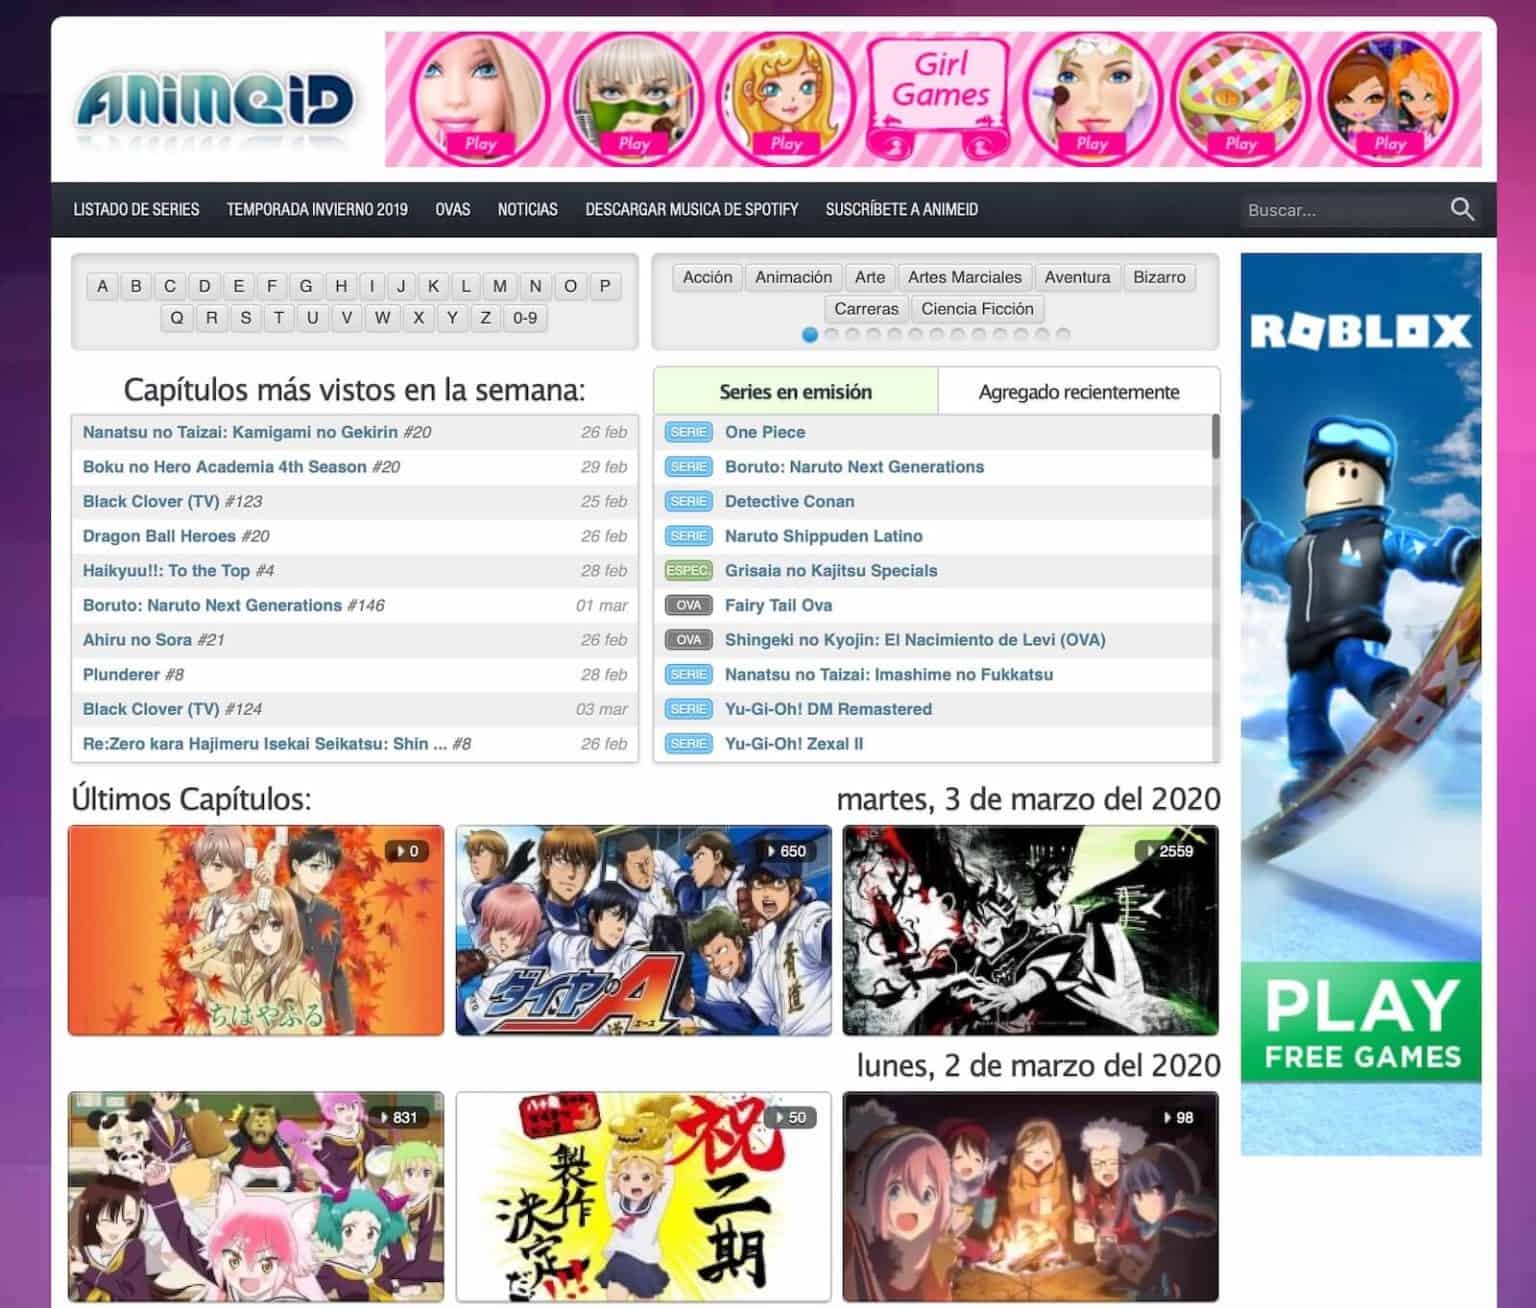Filter series by letter Z
Viewport: 1536px width, 1308px height.
(486, 318)
